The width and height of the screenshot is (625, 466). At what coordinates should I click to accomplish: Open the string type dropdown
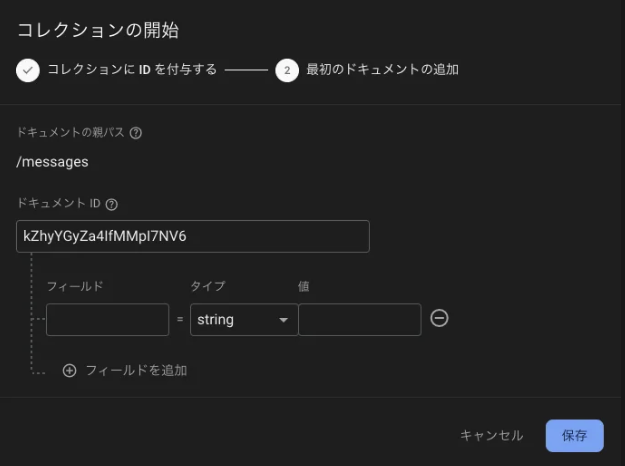coord(244,320)
